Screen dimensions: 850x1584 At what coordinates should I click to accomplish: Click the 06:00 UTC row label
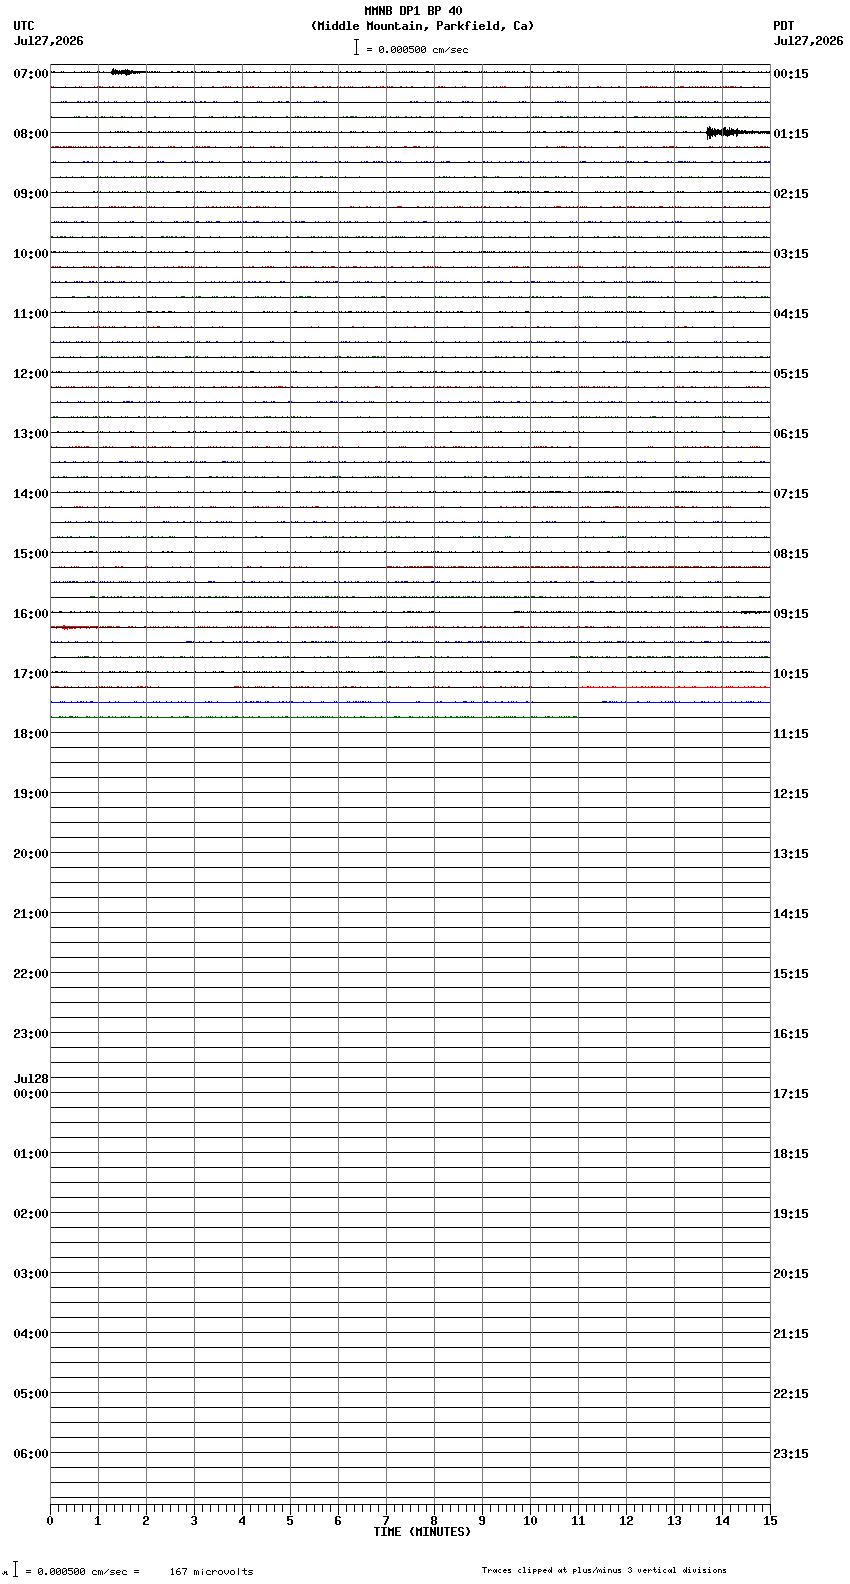(31, 1454)
